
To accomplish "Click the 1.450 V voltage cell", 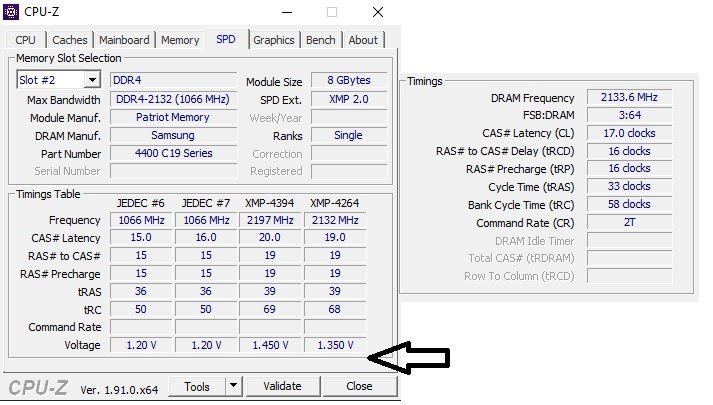I will (270, 345).
